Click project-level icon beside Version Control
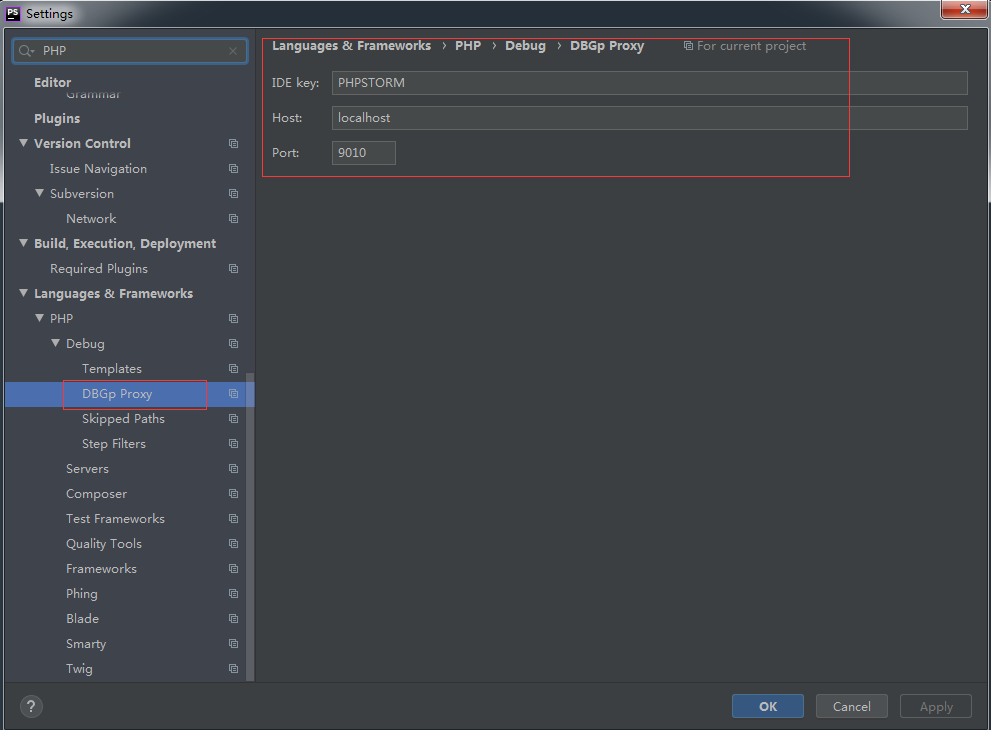Image resolution: width=991 pixels, height=730 pixels. tap(233, 143)
